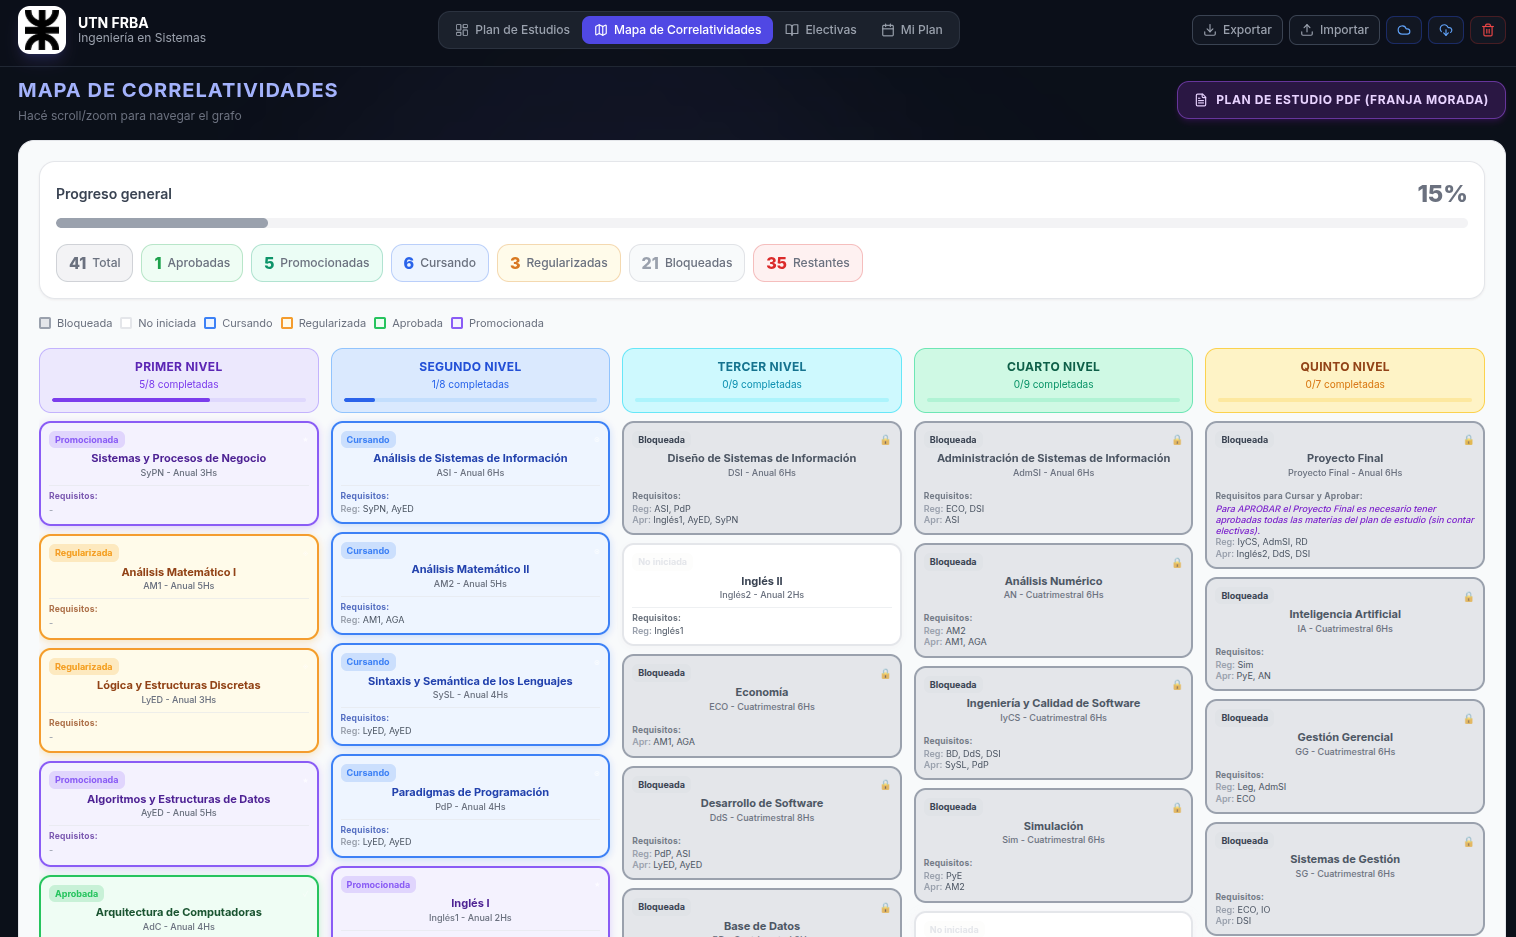Click the 15% progress percentage text
This screenshot has width=1516, height=937.
(1441, 194)
